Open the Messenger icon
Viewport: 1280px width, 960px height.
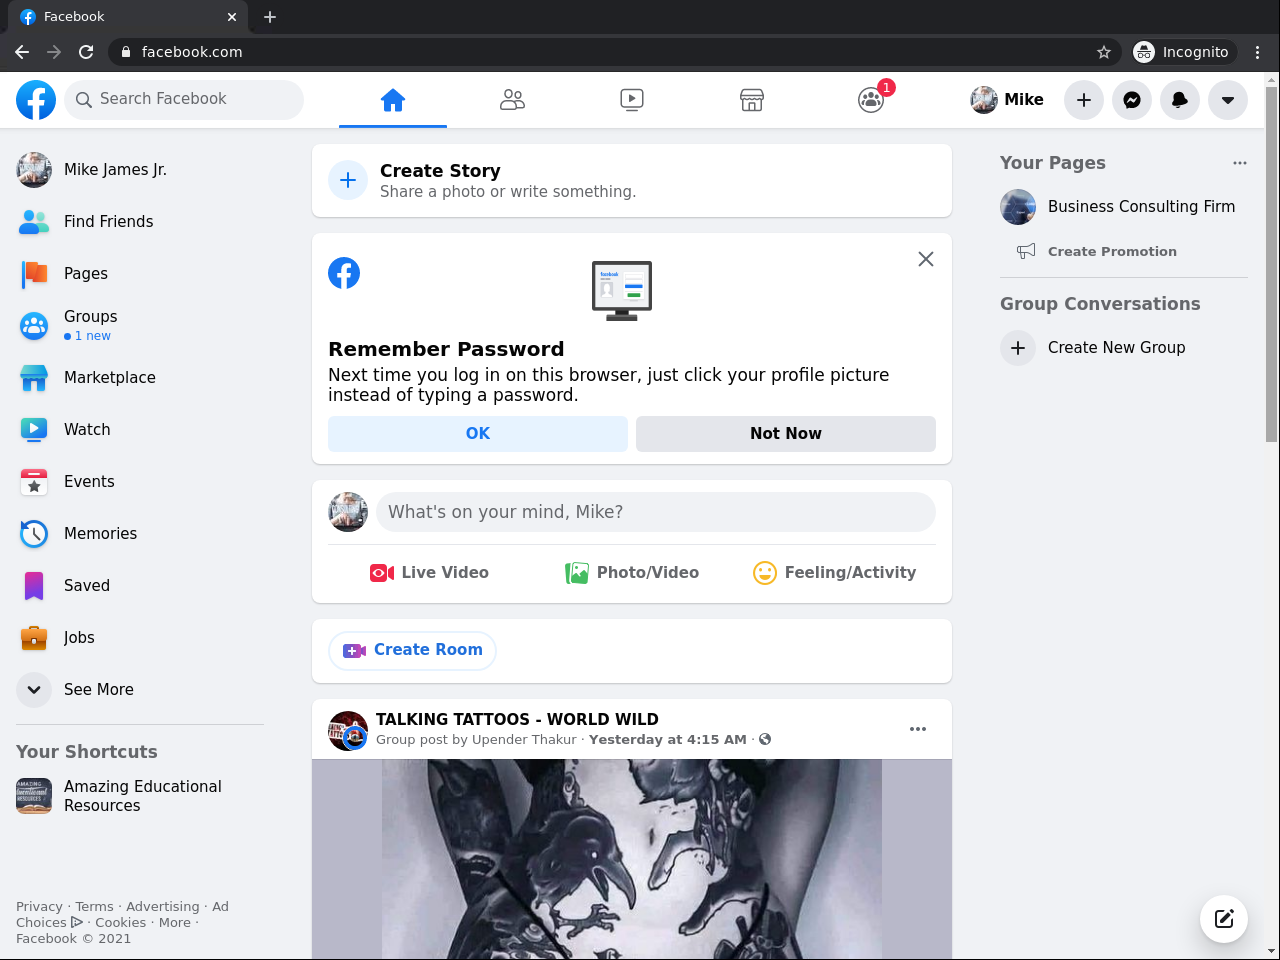click(1132, 100)
